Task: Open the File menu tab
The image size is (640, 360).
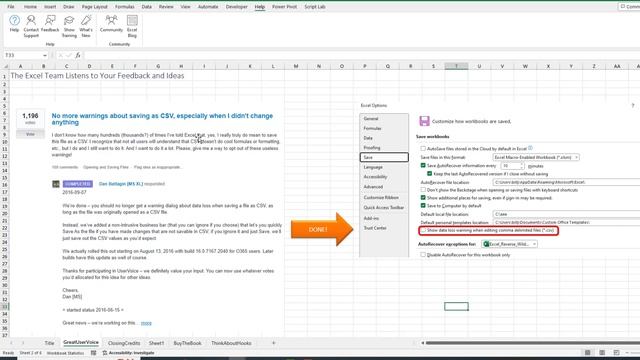Action: click(x=11, y=7)
